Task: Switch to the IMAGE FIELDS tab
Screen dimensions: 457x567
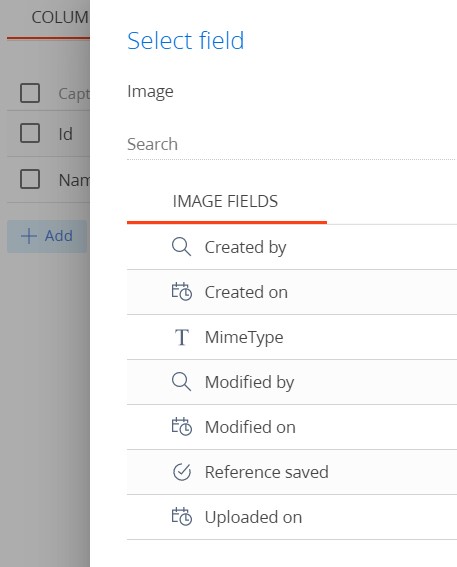Action: (x=227, y=201)
